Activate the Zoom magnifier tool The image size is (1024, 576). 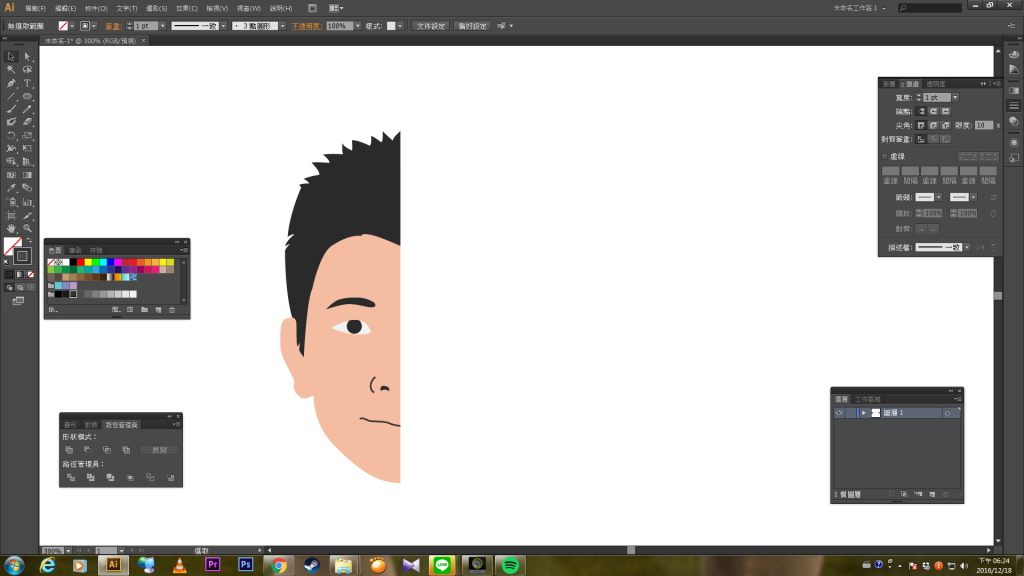[27, 228]
